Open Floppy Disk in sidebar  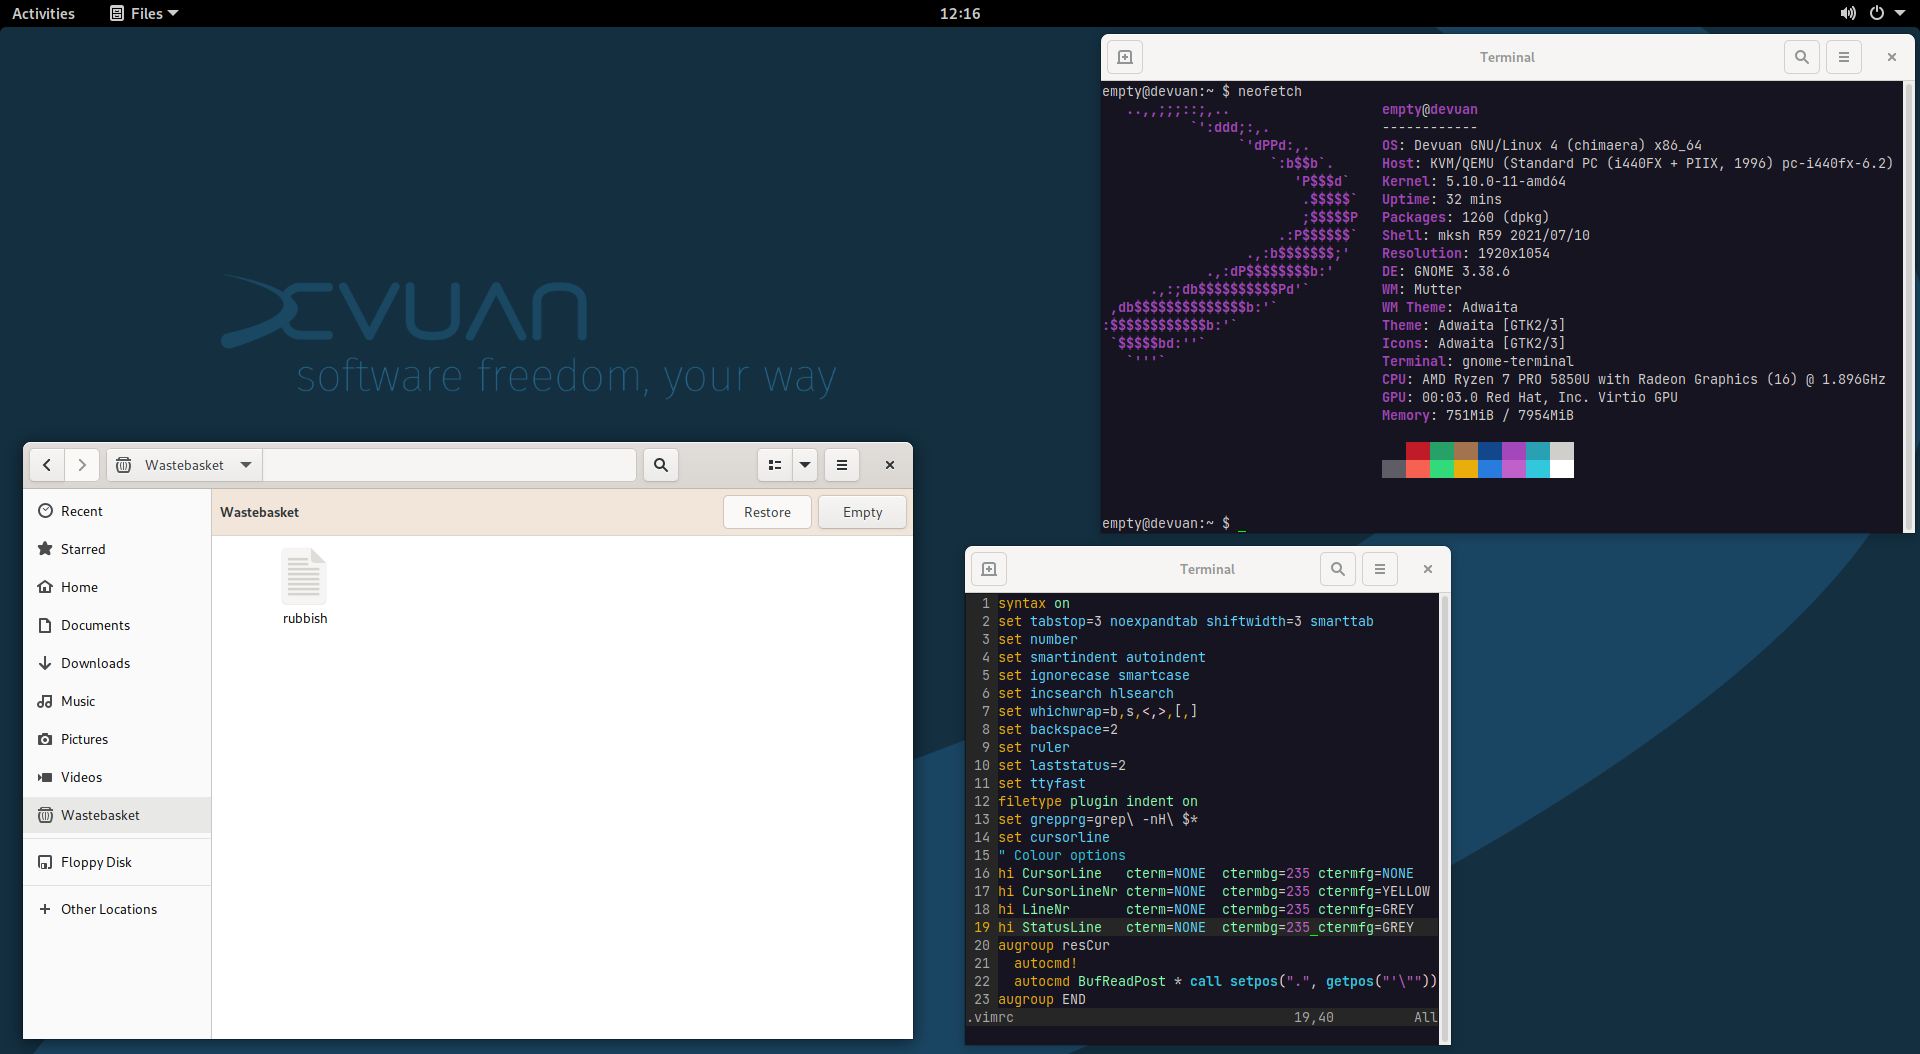pos(117,862)
